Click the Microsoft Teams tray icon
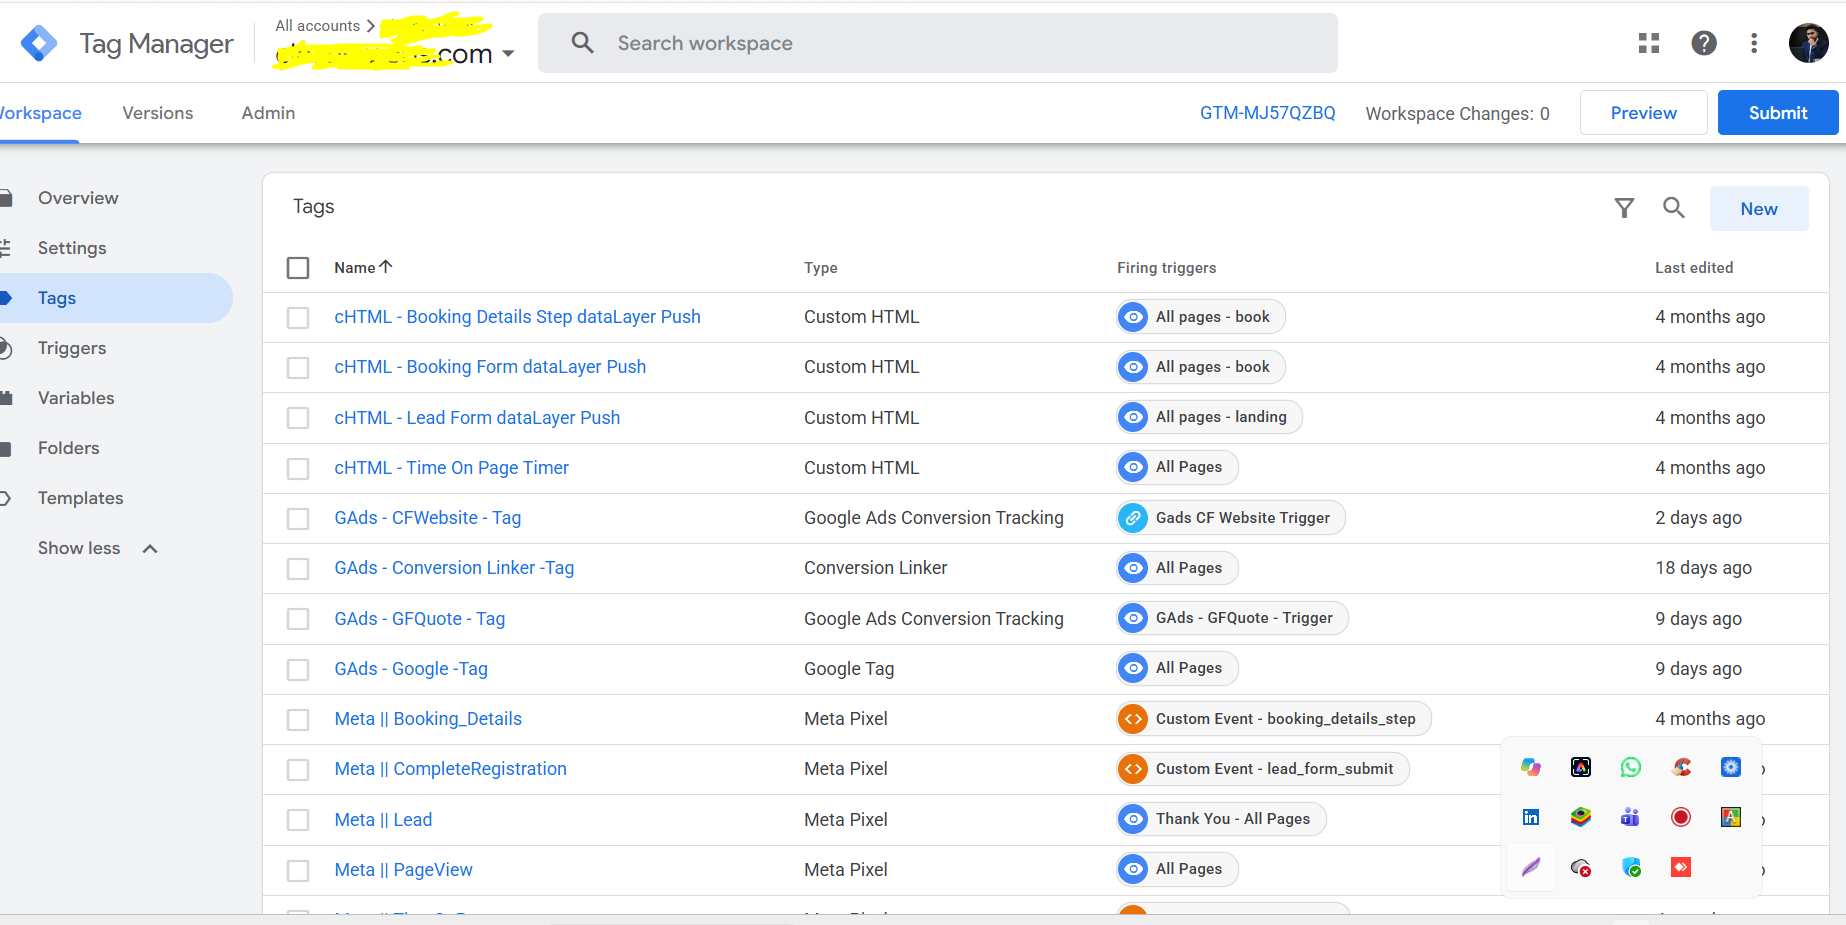 click(x=1630, y=817)
